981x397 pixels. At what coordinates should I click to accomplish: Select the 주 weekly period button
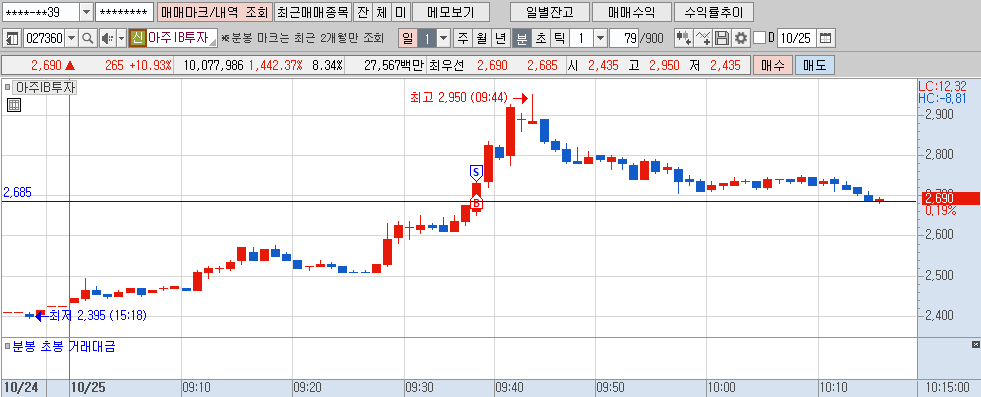[x=463, y=38]
